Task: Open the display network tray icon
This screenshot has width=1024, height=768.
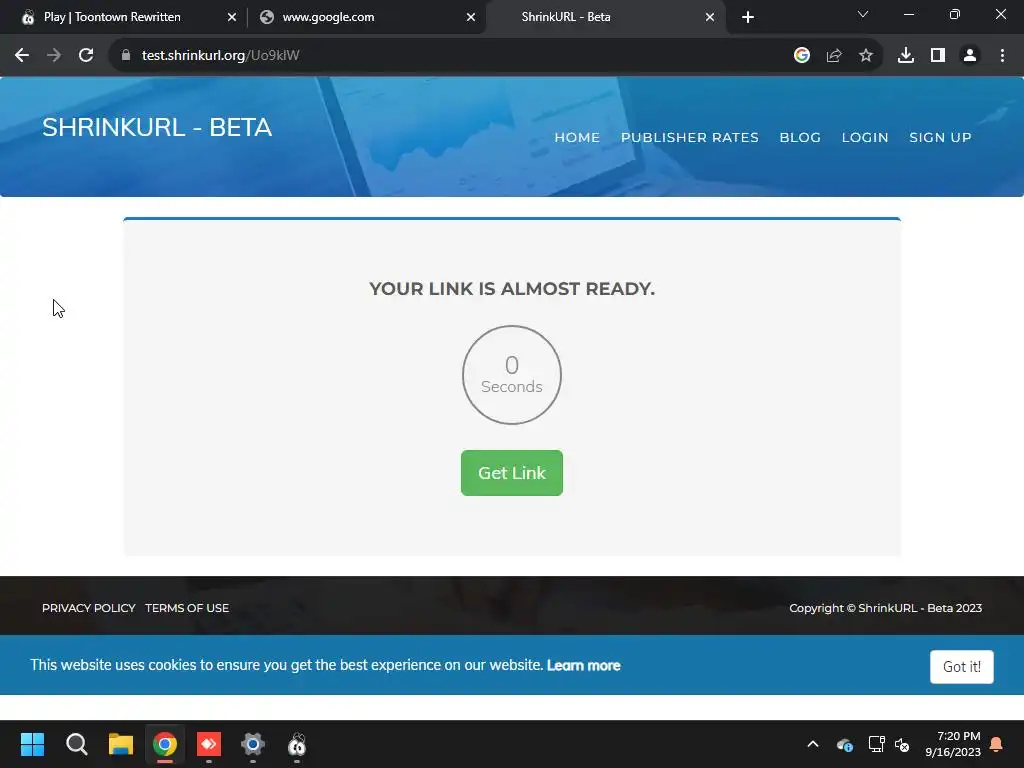Action: pos(876,744)
